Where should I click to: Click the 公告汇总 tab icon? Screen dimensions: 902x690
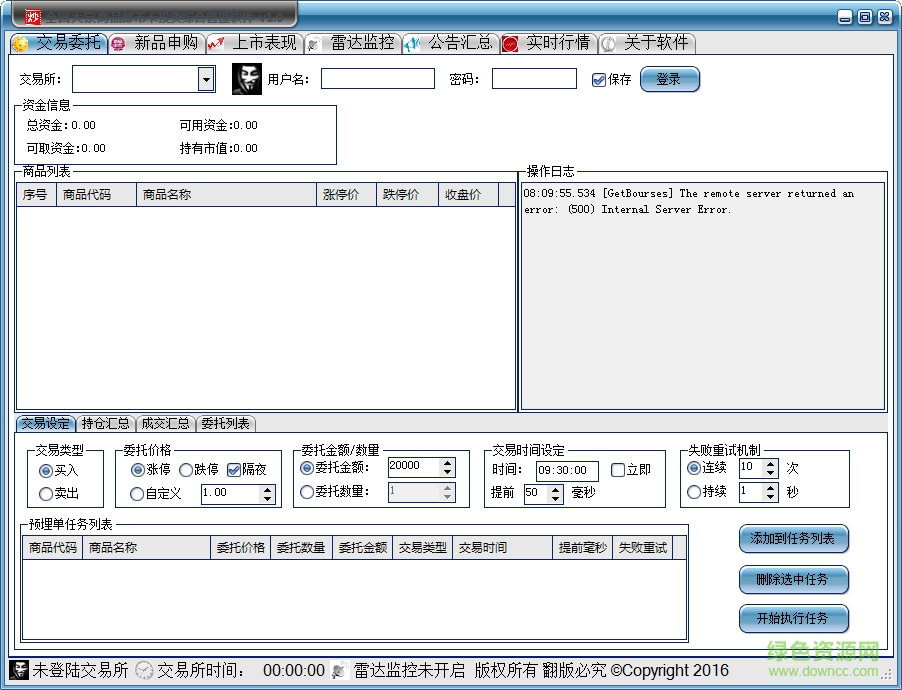pyautogui.click(x=412, y=44)
